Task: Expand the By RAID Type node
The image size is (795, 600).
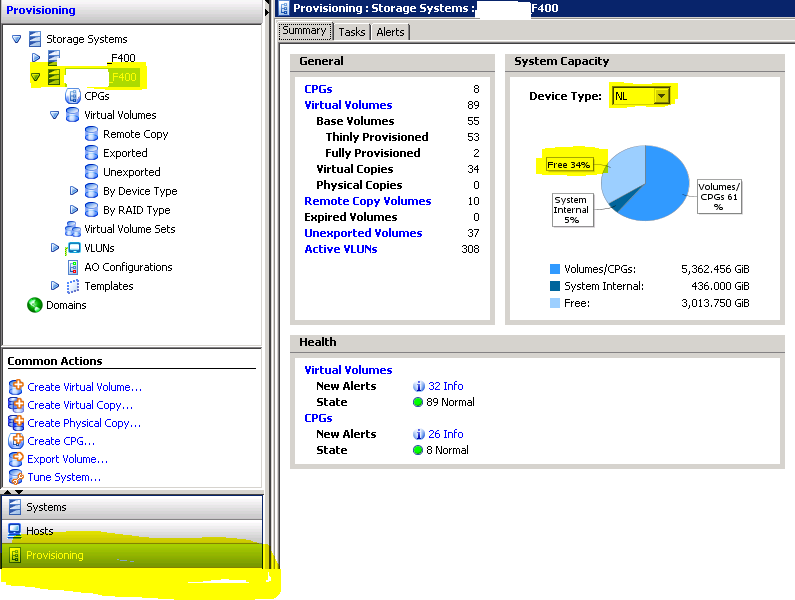Action: tap(74, 209)
